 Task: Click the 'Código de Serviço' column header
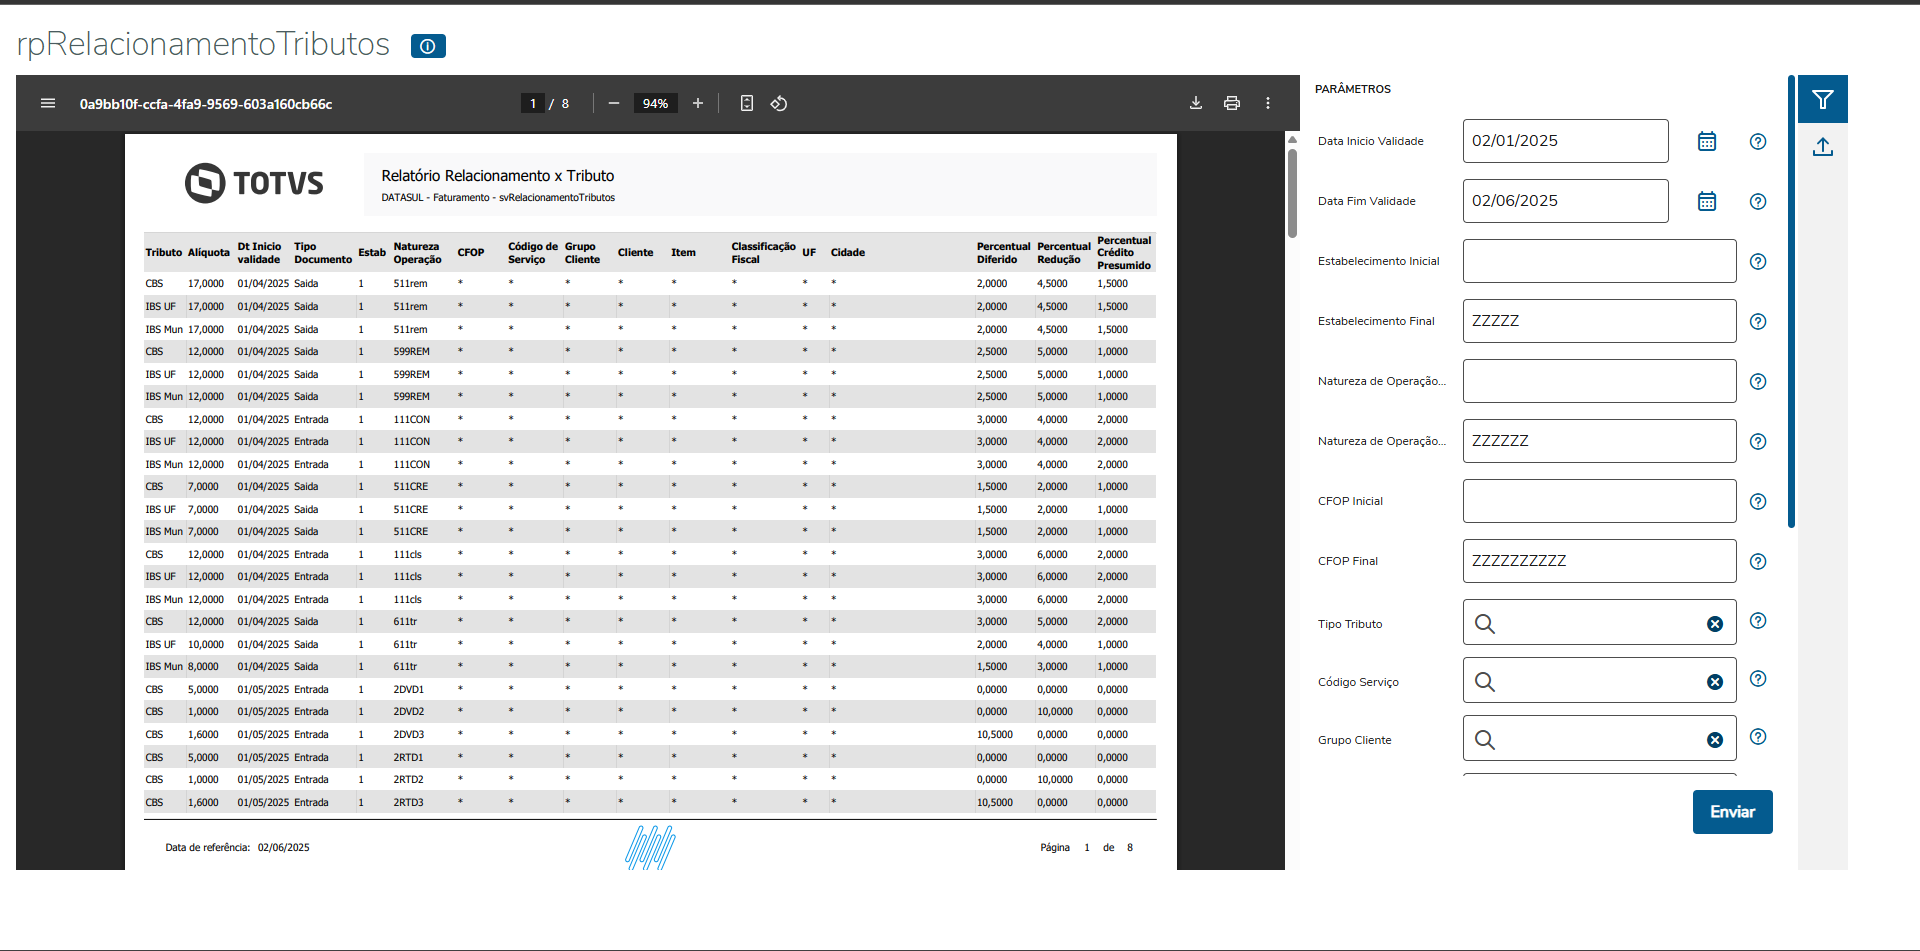point(533,253)
